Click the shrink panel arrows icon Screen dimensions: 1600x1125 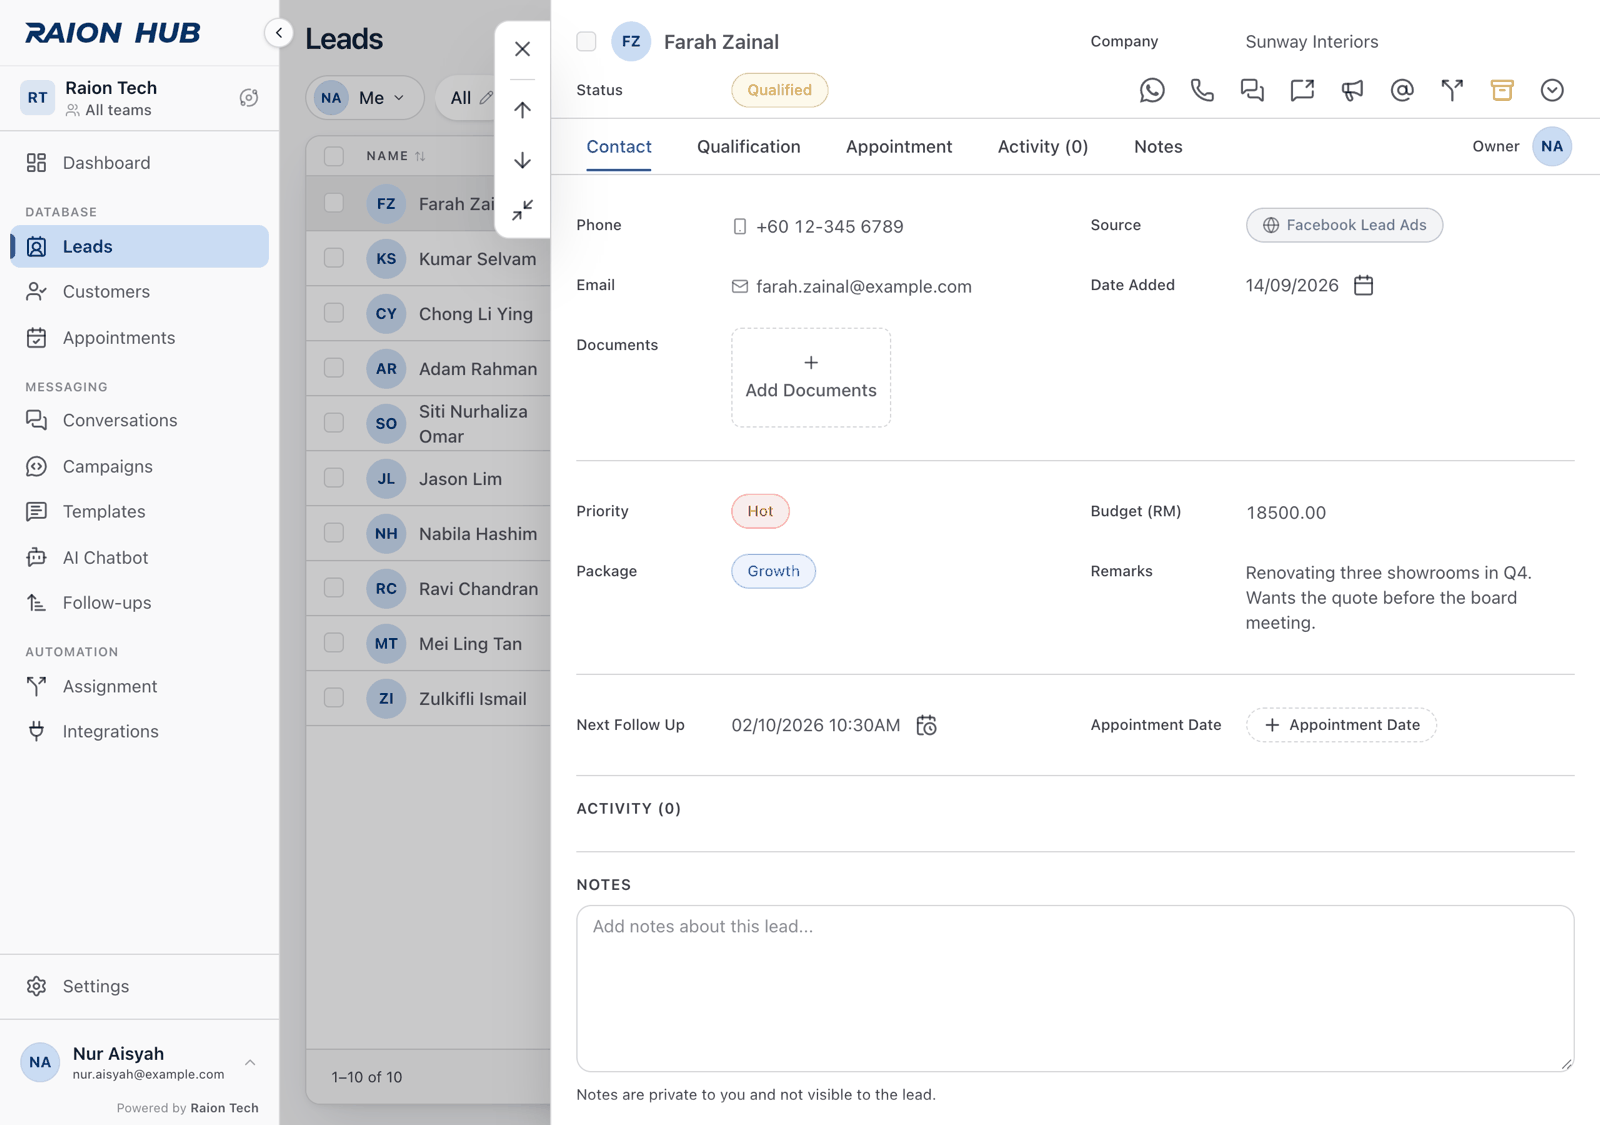pyautogui.click(x=522, y=210)
